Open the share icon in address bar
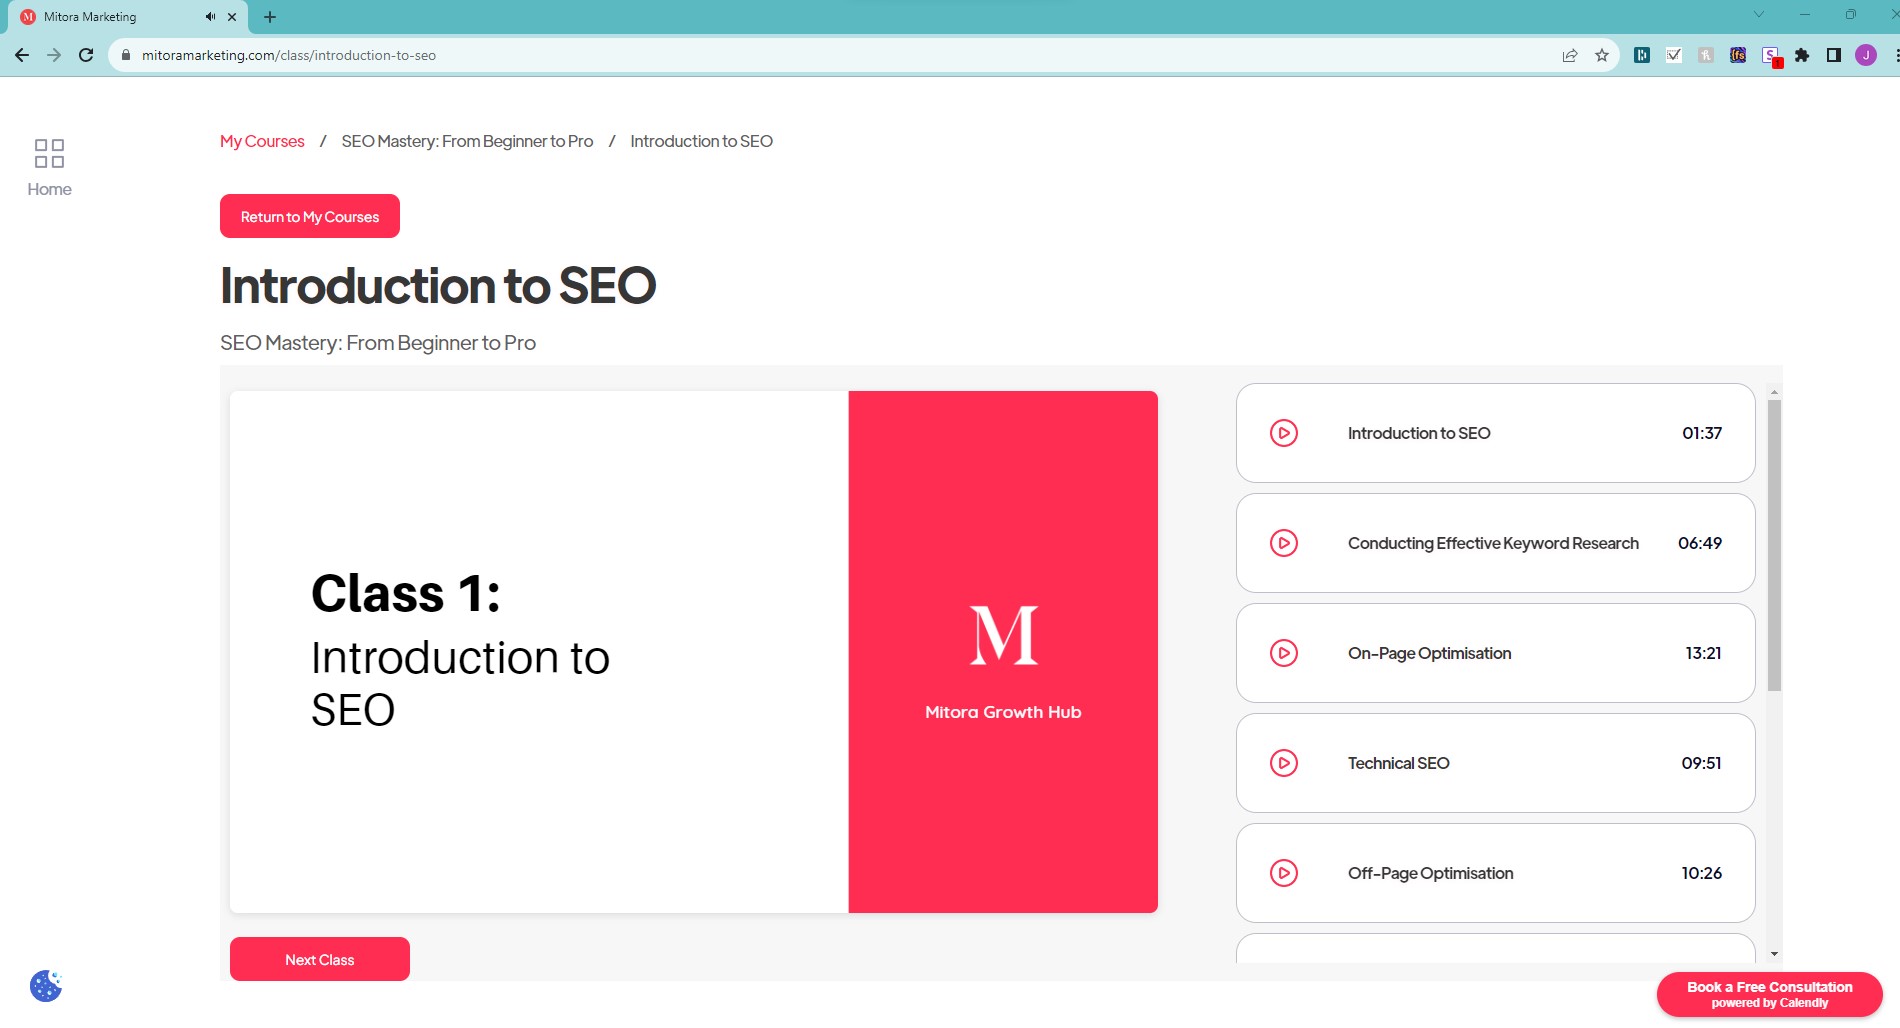This screenshot has height=1028, width=1900. point(1569,55)
